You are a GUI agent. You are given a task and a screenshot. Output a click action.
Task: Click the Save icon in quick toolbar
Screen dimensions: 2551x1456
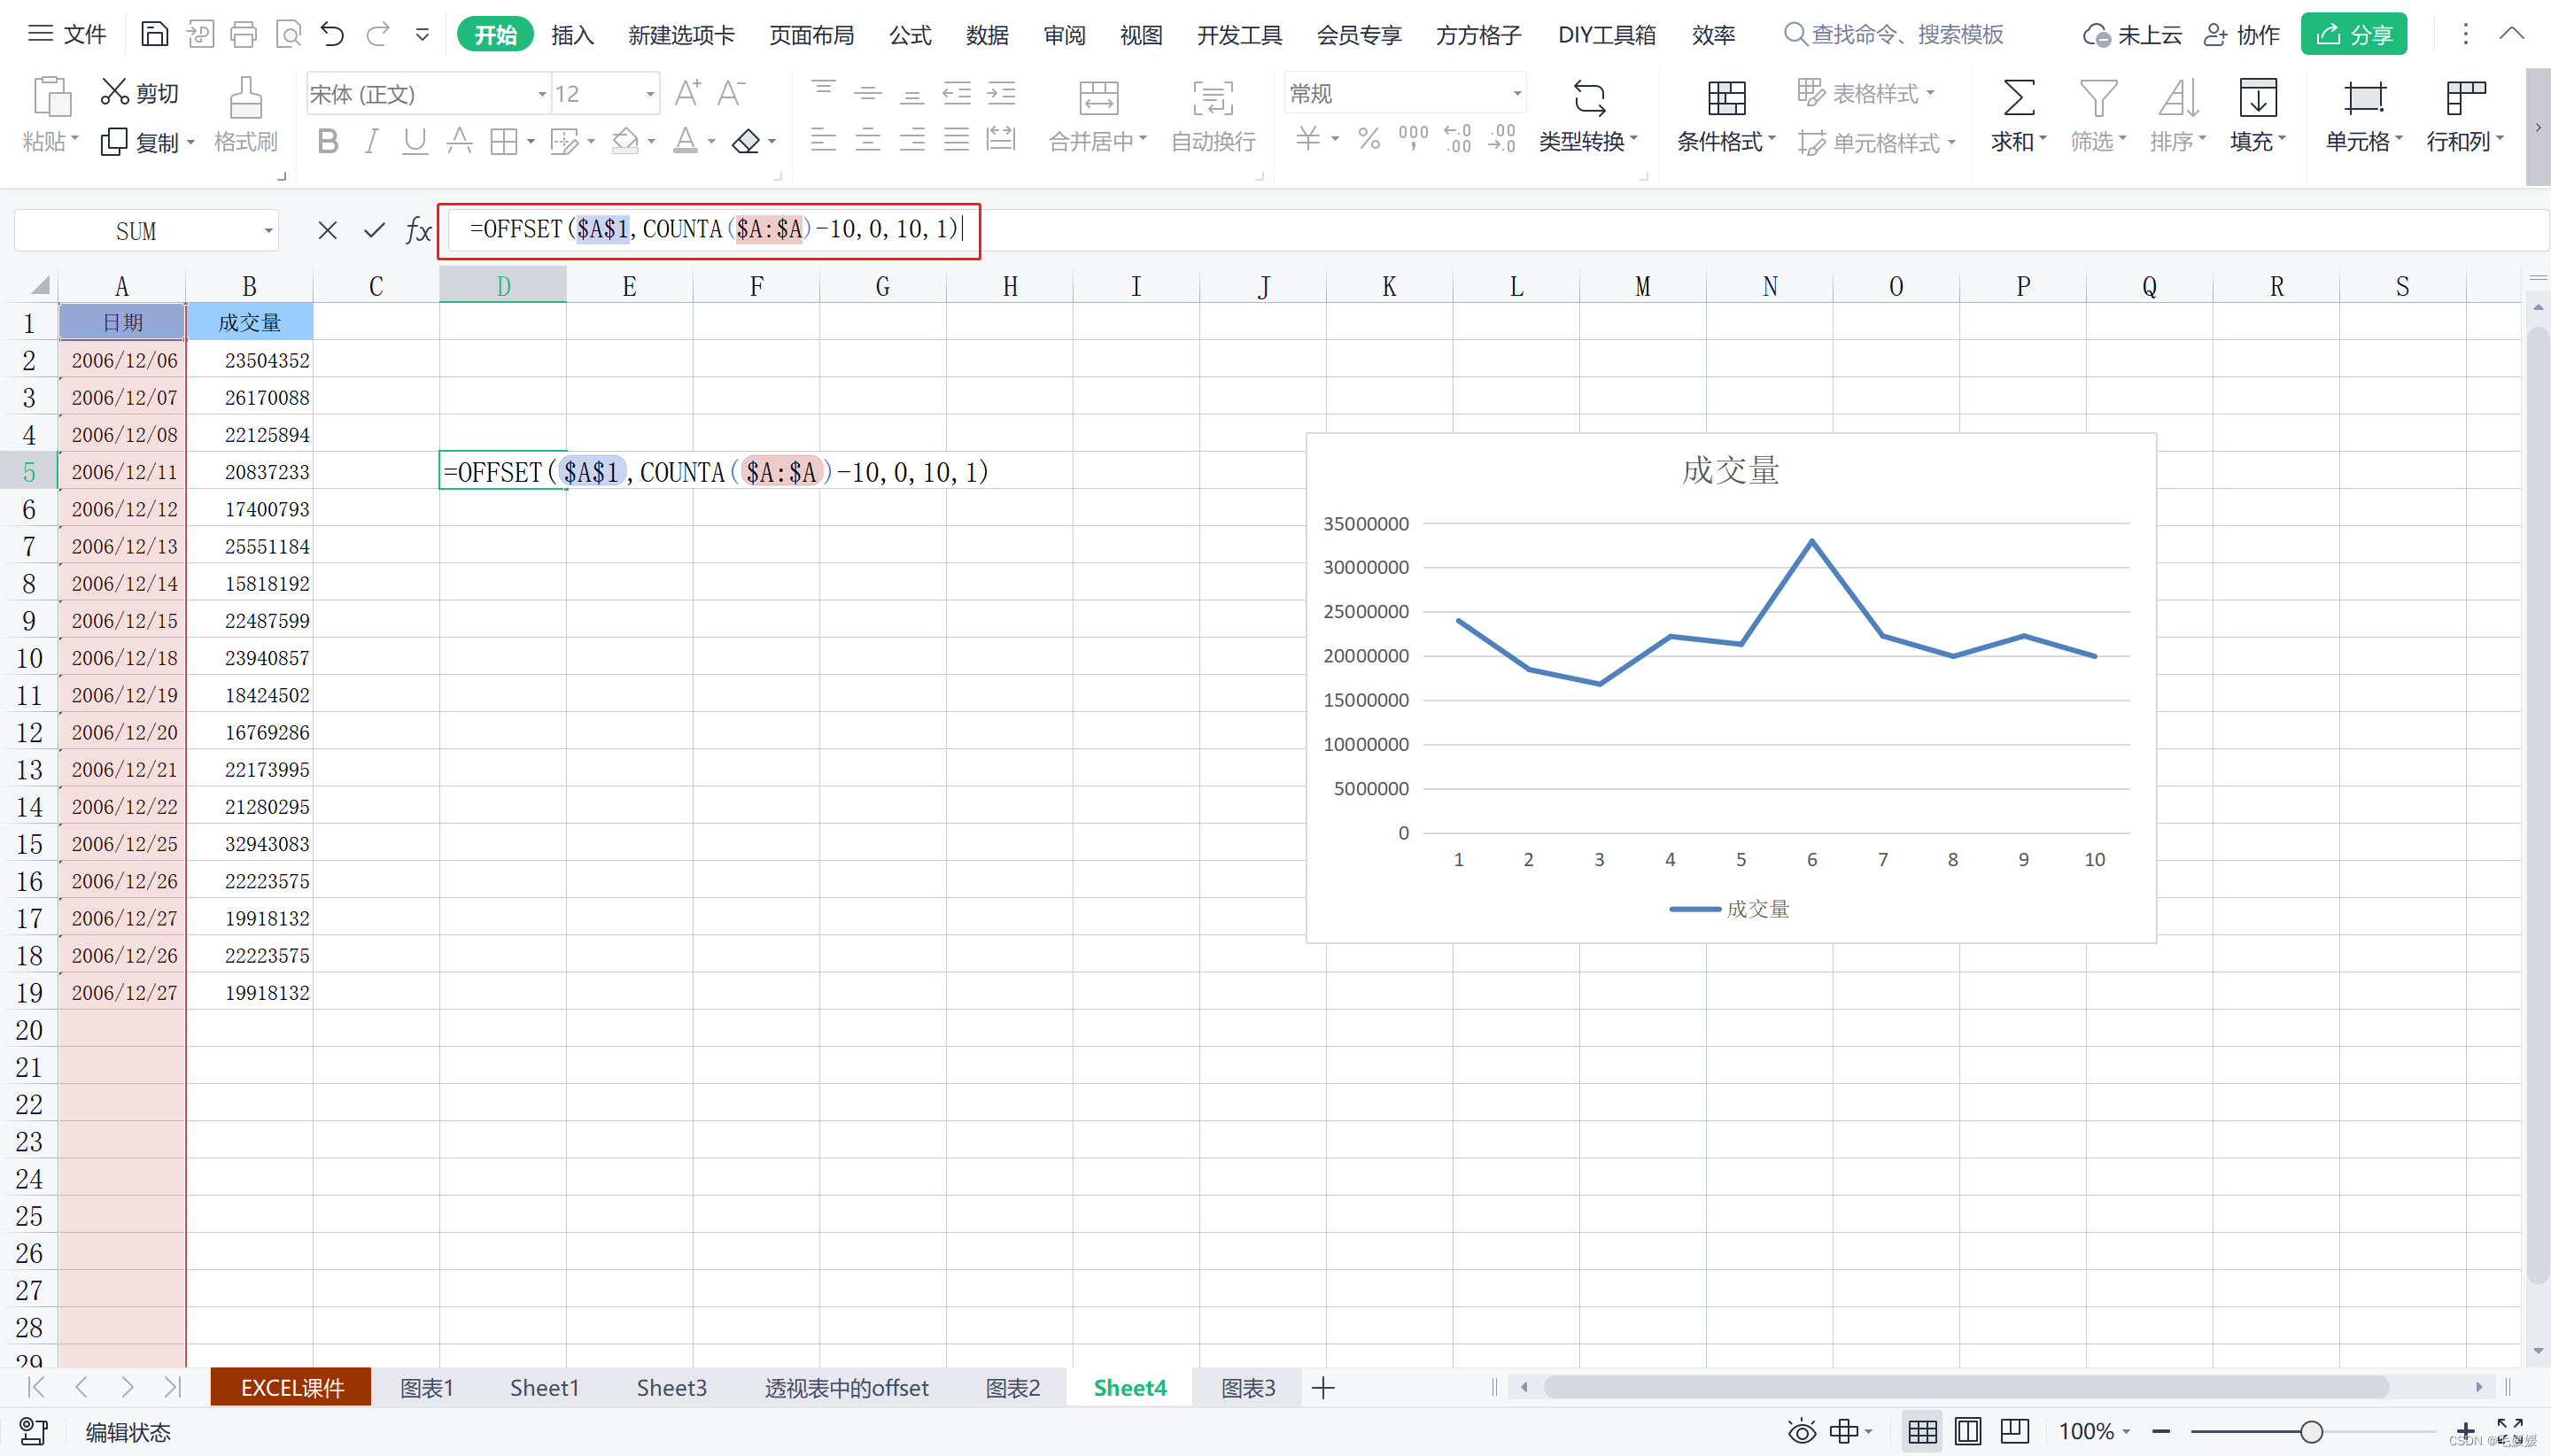[154, 35]
